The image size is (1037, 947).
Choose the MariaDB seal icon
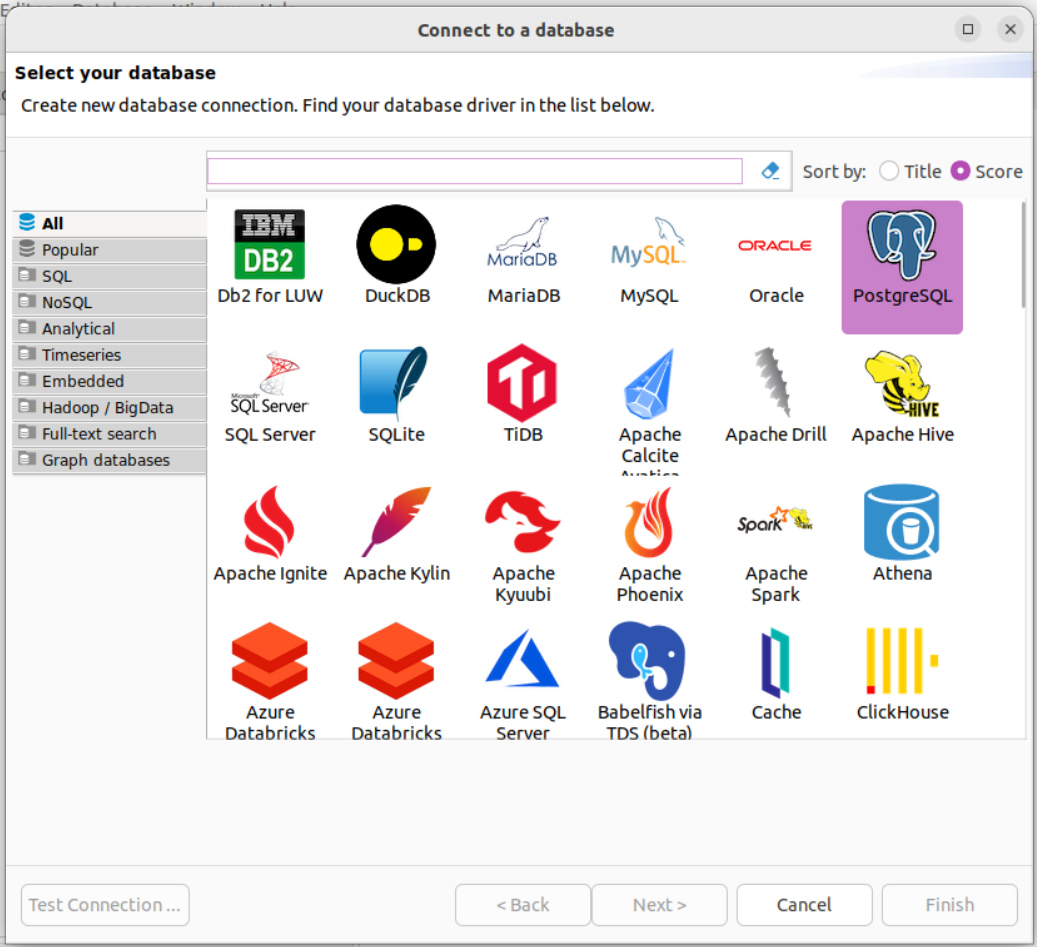point(522,245)
